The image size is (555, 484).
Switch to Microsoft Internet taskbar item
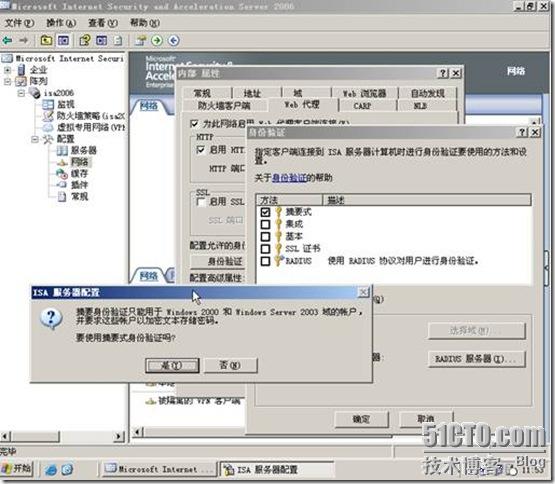click(159, 469)
